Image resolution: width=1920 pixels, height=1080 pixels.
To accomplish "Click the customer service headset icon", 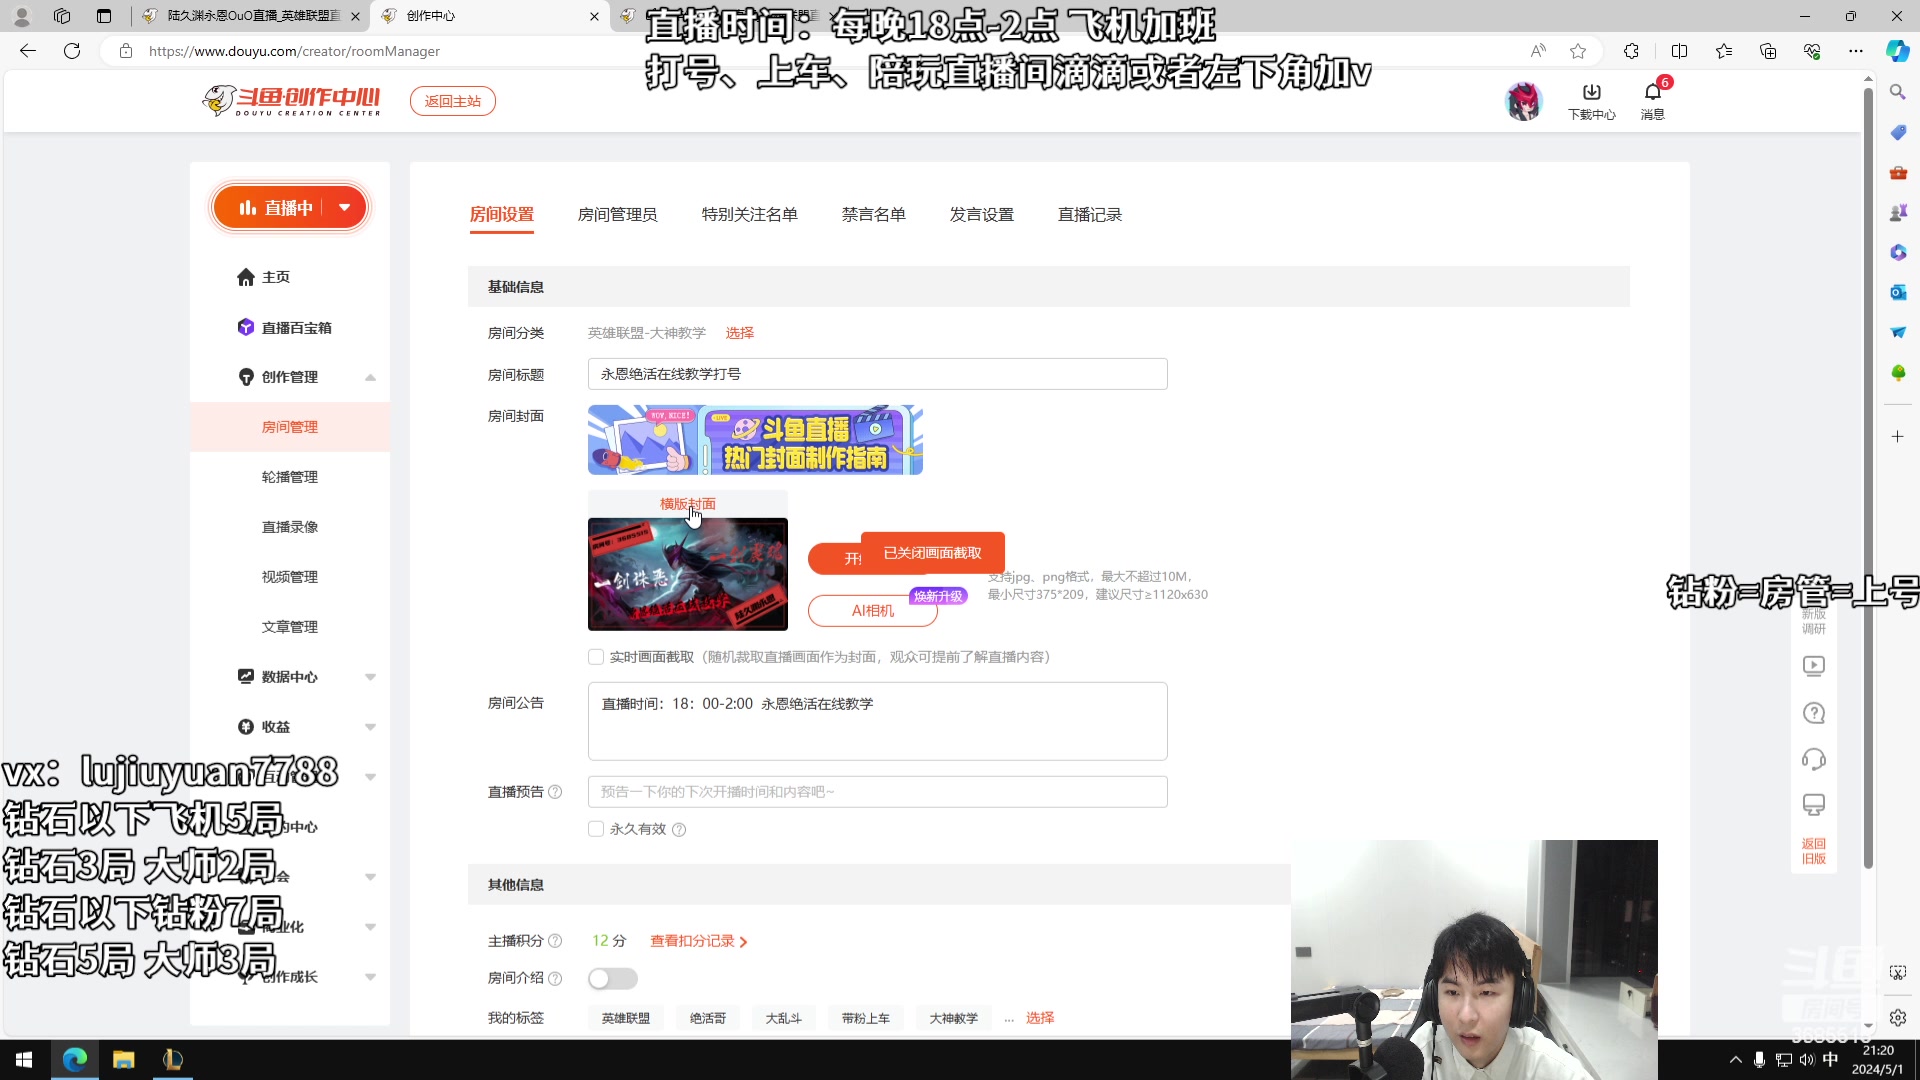I will coord(1813,759).
